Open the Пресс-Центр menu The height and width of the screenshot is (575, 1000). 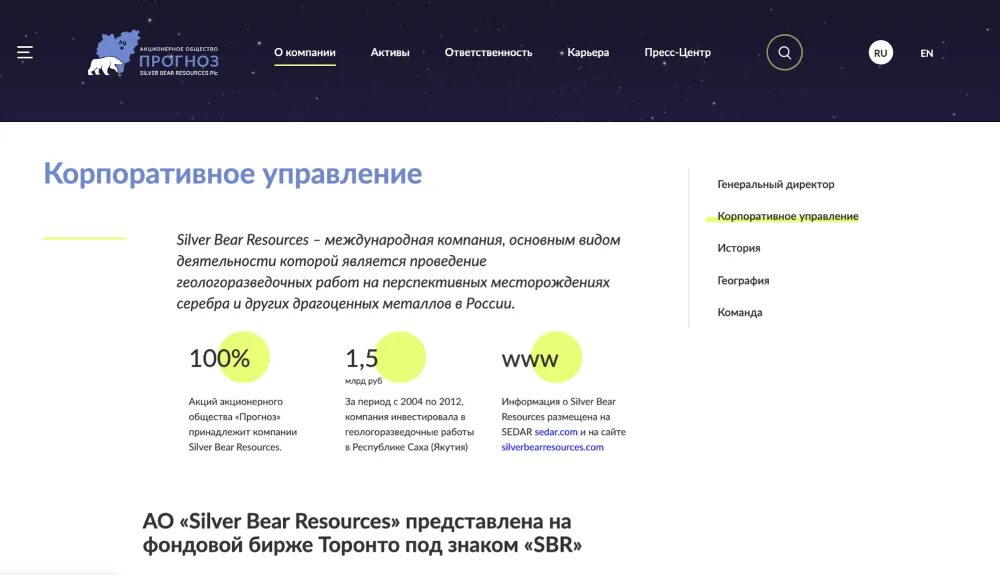click(x=677, y=52)
